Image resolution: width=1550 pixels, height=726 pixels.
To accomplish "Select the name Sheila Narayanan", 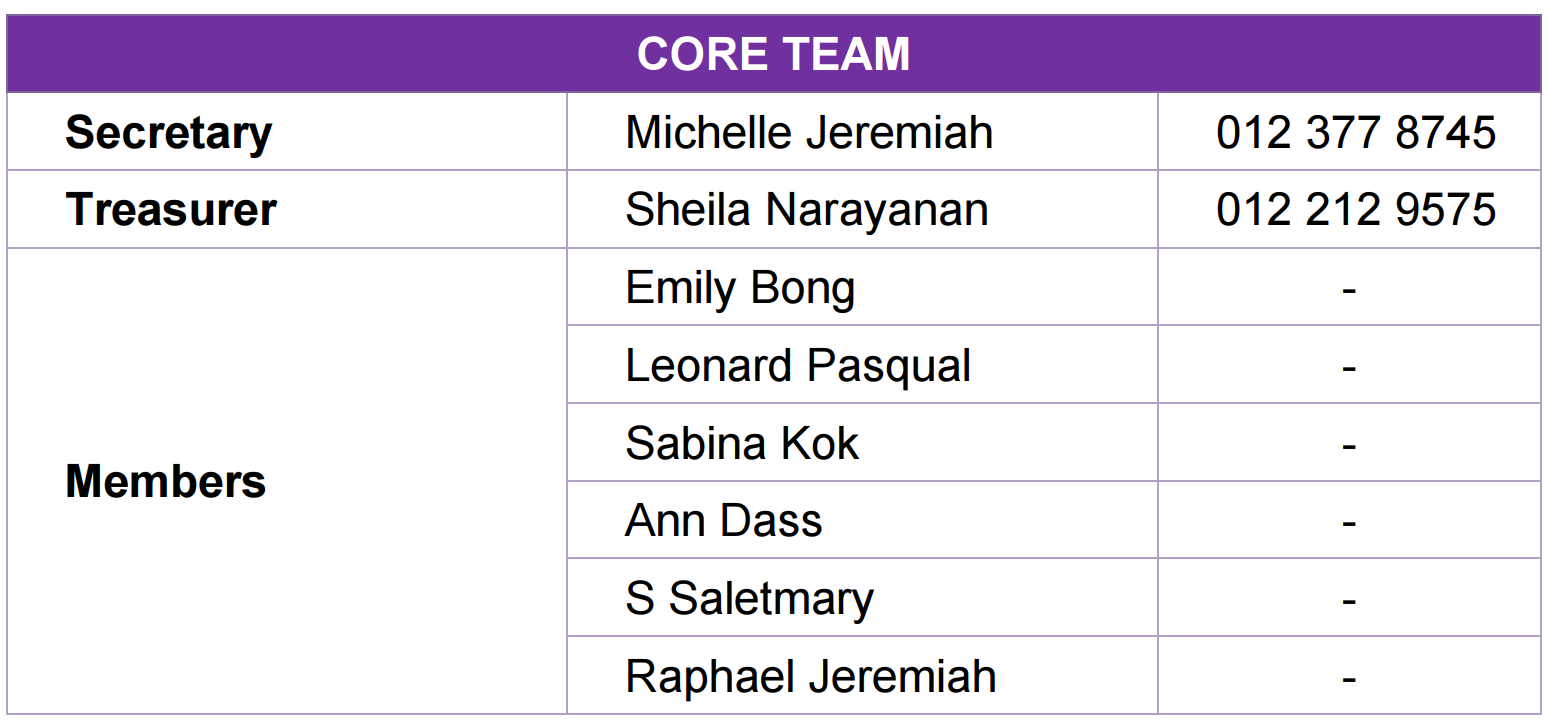I will 806,210.
